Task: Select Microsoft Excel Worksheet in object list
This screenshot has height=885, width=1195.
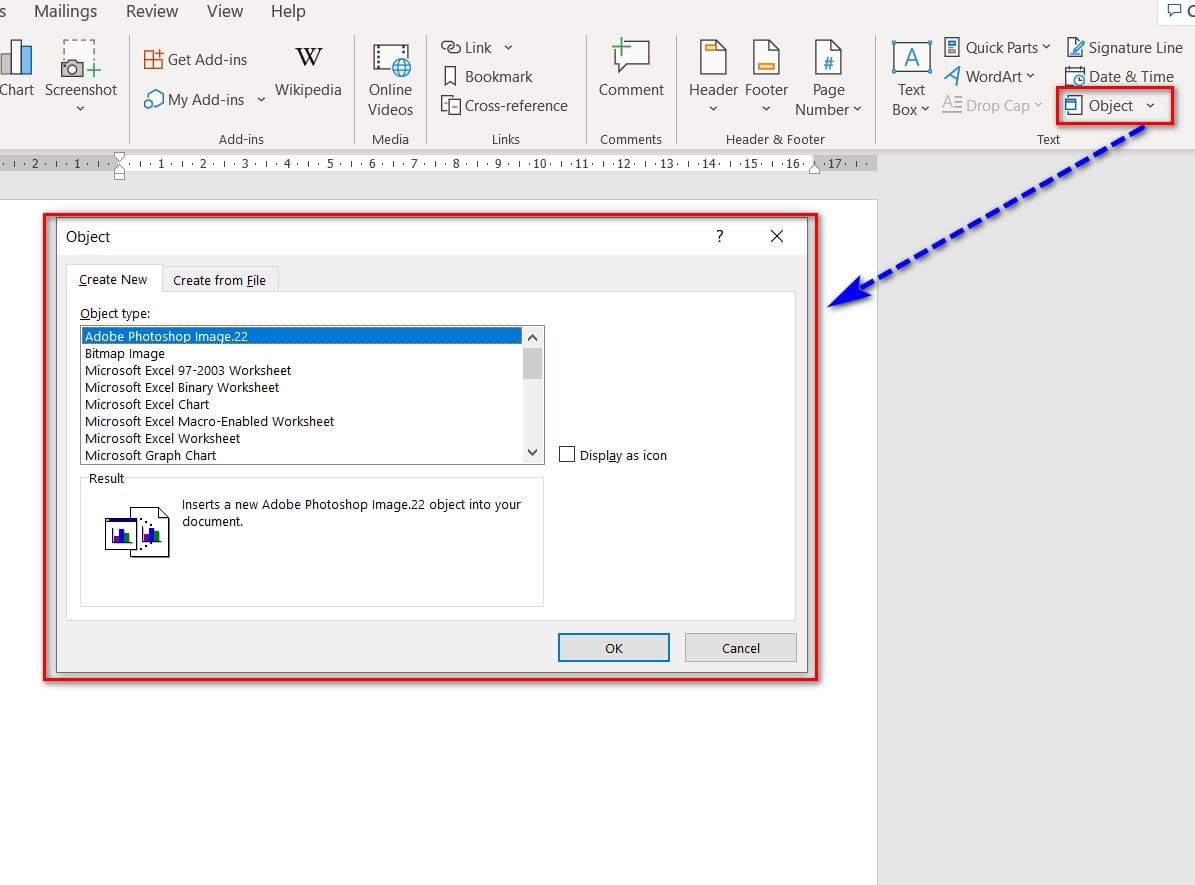Action: pyautogui.click(x=163, y=438)
